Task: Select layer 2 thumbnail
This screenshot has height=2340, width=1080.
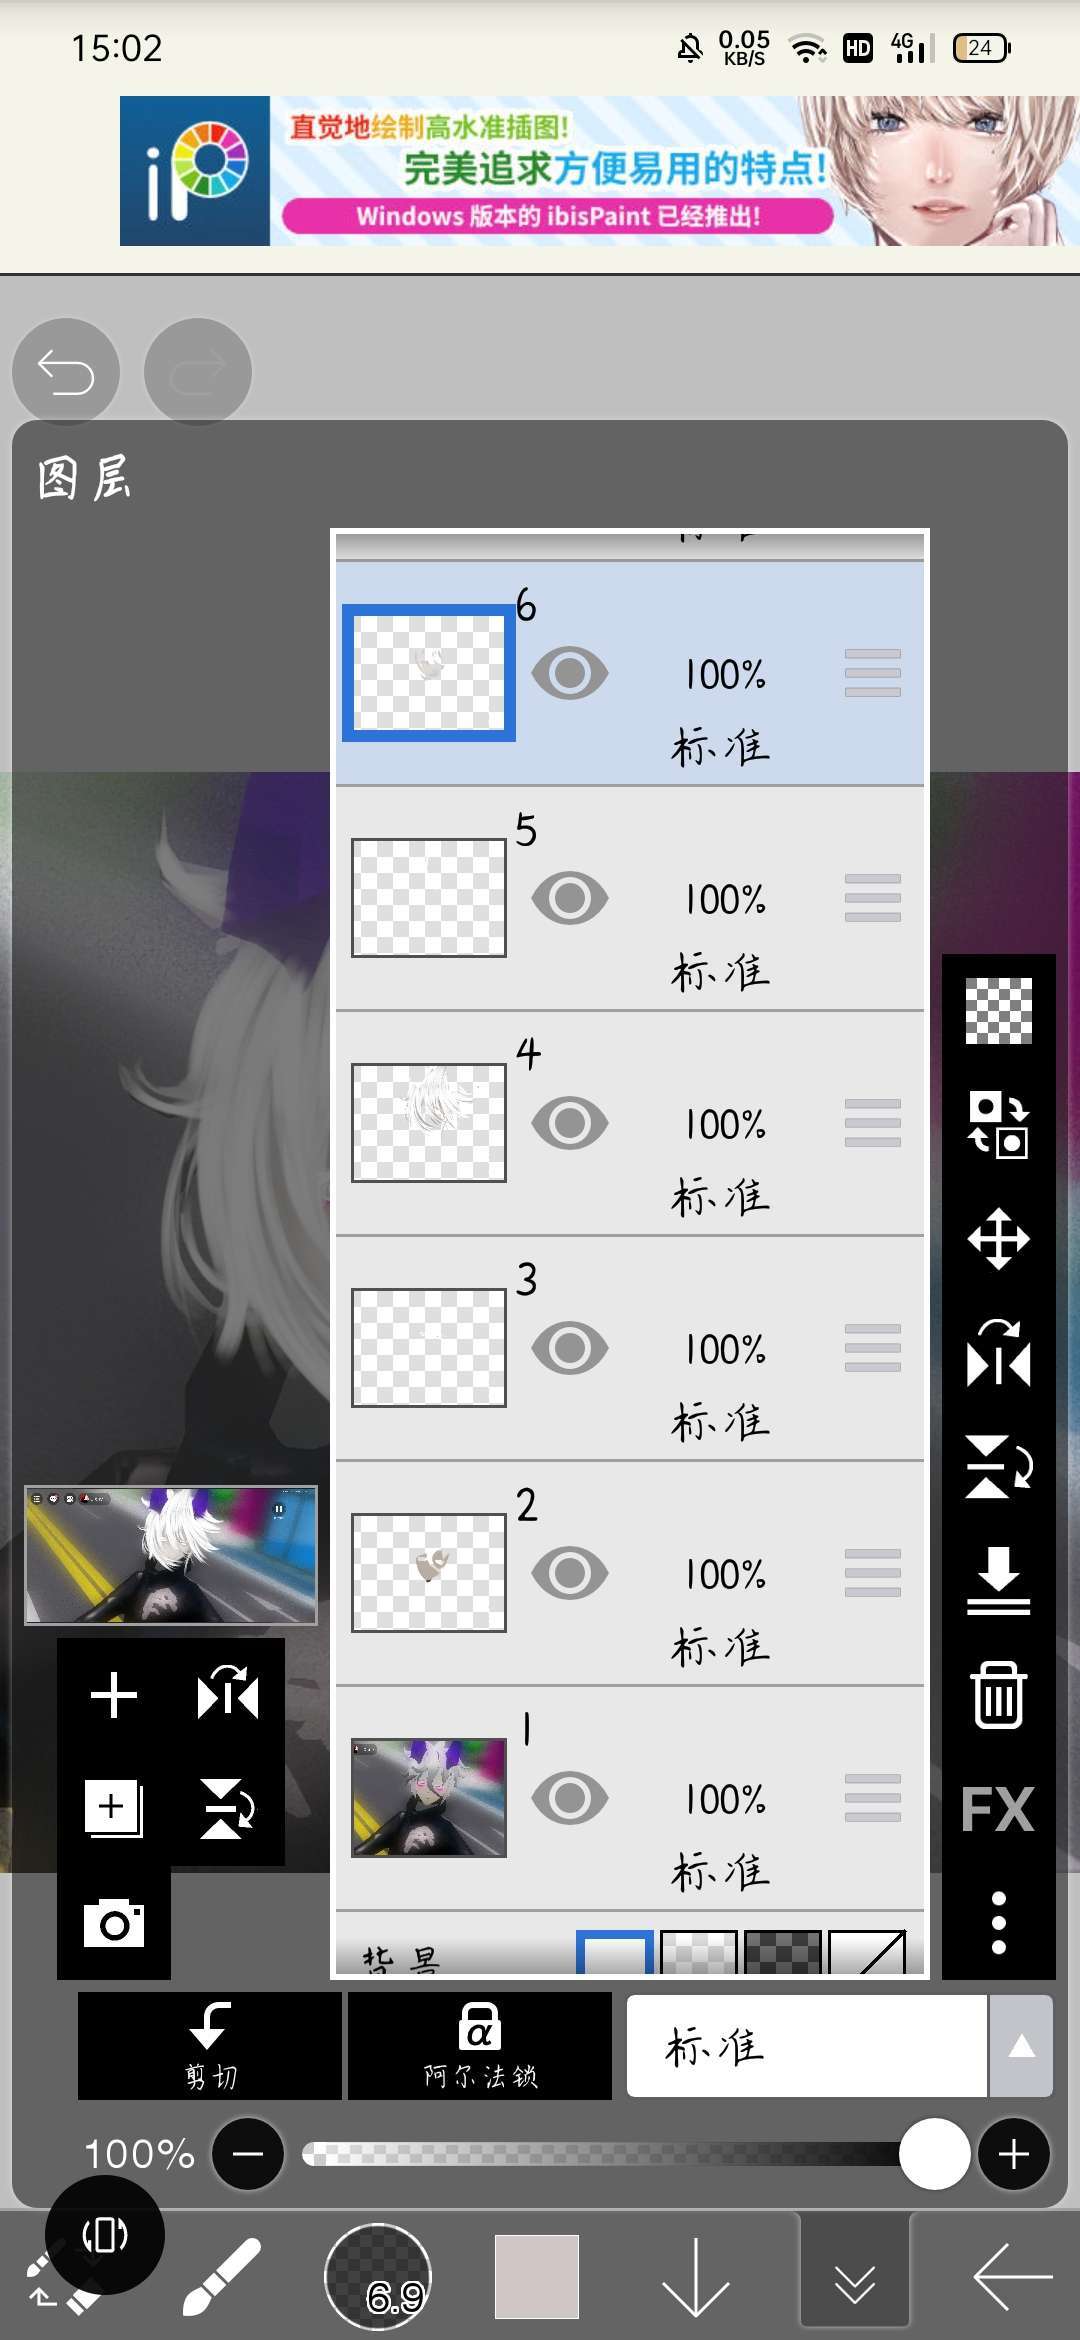Action: [x=429, y=1572]
